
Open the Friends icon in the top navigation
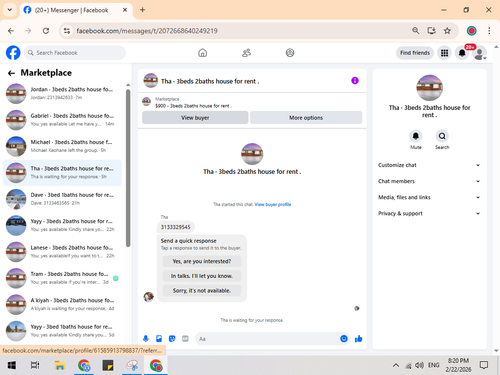[x=246, y=53]
